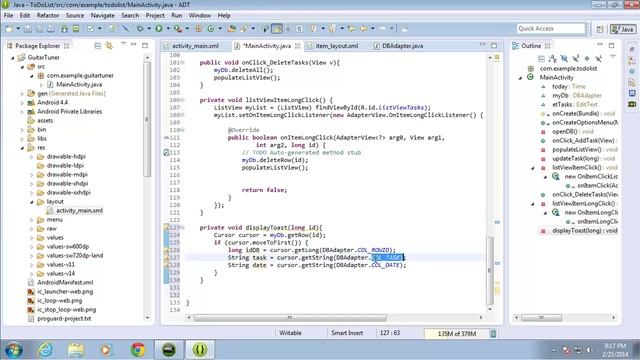This screenshot has width=640, height=360.
Task: Click the Next Annotation toolbar icon
Action: tap(312, 29)
